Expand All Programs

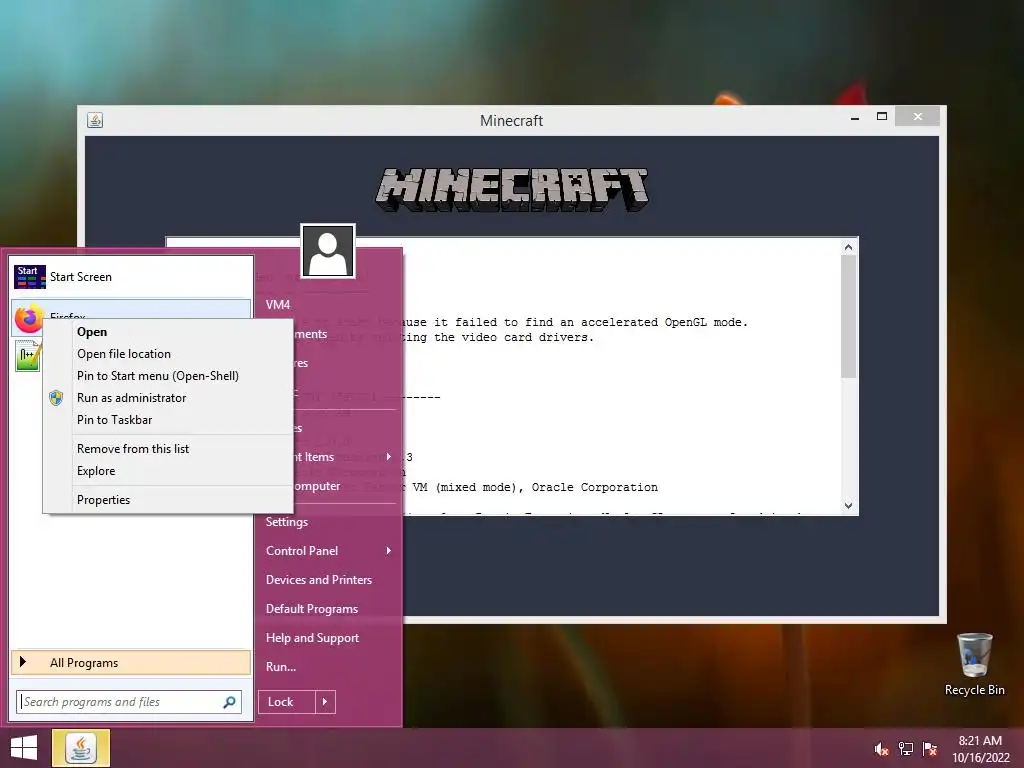pos(131,663)
